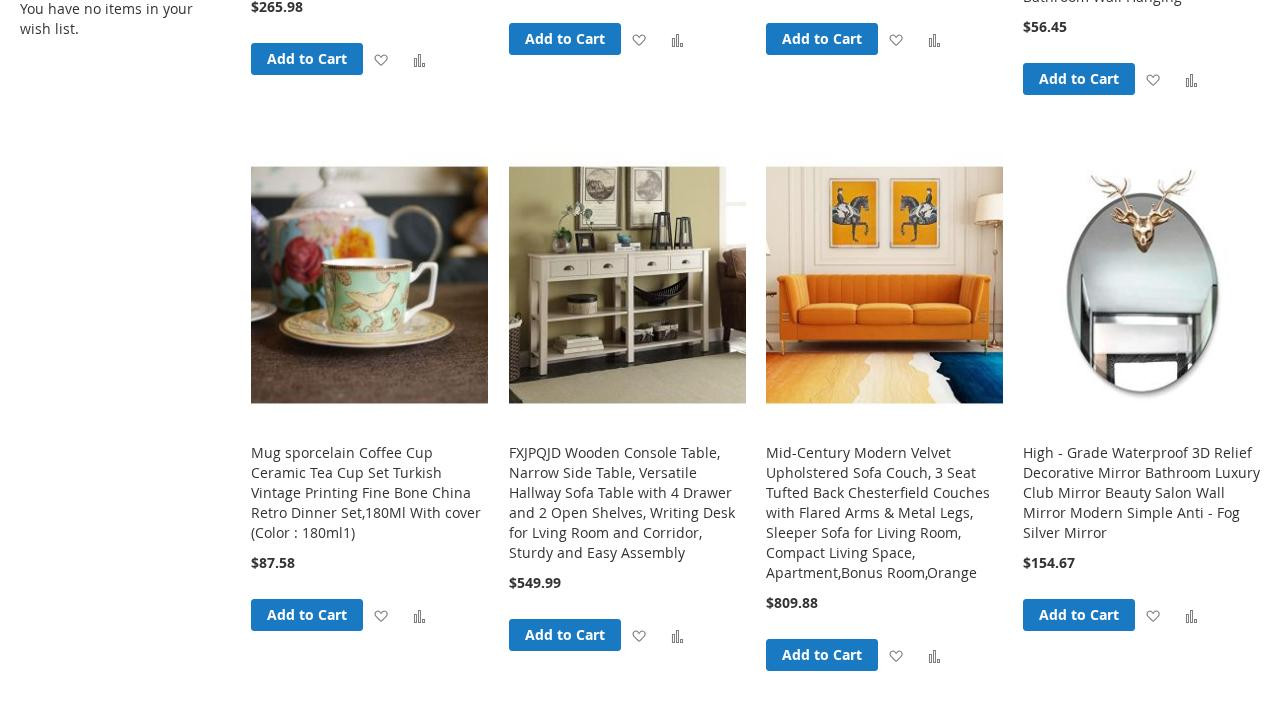This screenshot has width=1280, height=720.
Task: Add the $809.88 Velvet Sofa to cart
Action: pyautogui.click(x=822, y=655)
